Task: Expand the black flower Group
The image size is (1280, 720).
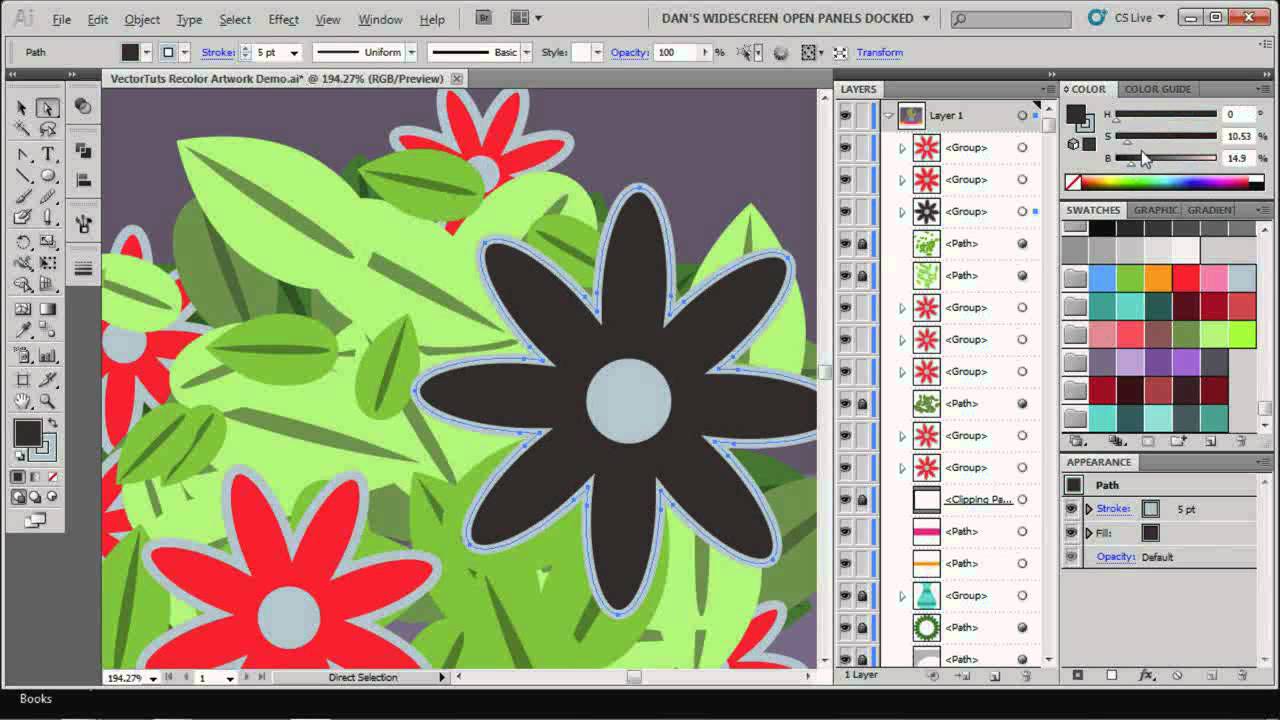Action: tap(902, 212)
